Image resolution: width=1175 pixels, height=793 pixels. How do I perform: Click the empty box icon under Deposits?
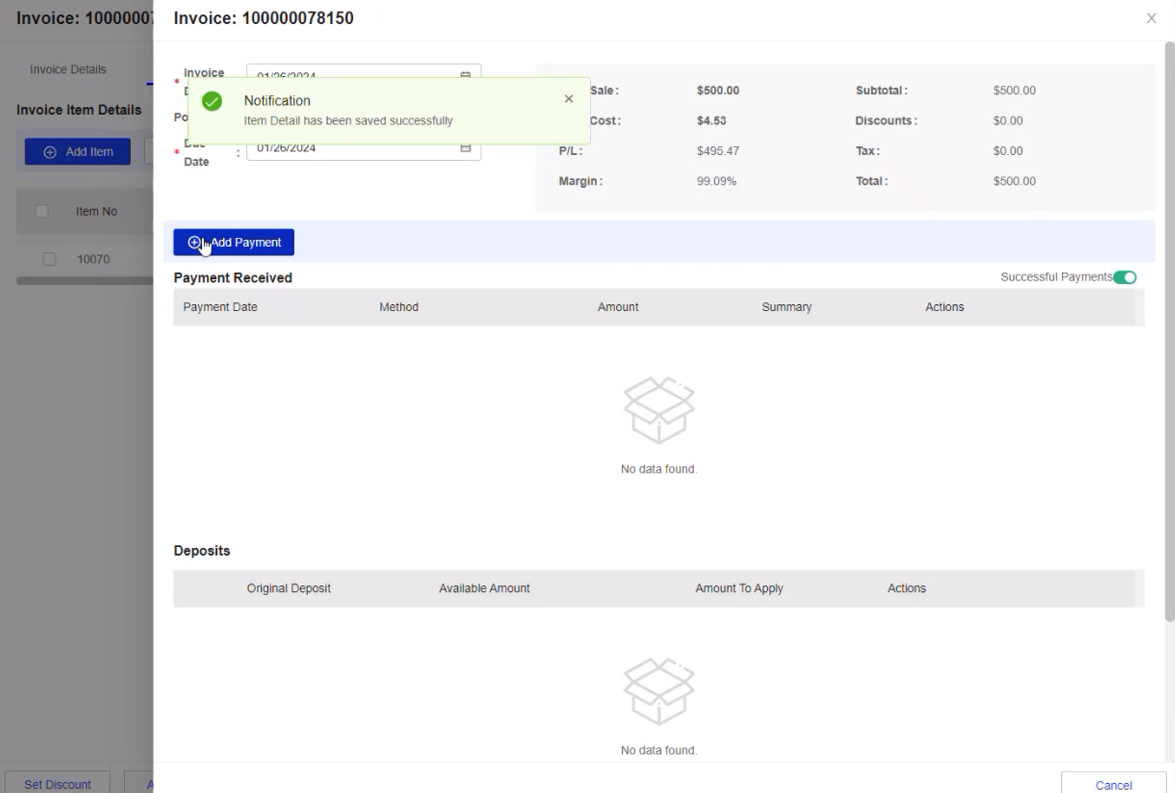[659, 692]
